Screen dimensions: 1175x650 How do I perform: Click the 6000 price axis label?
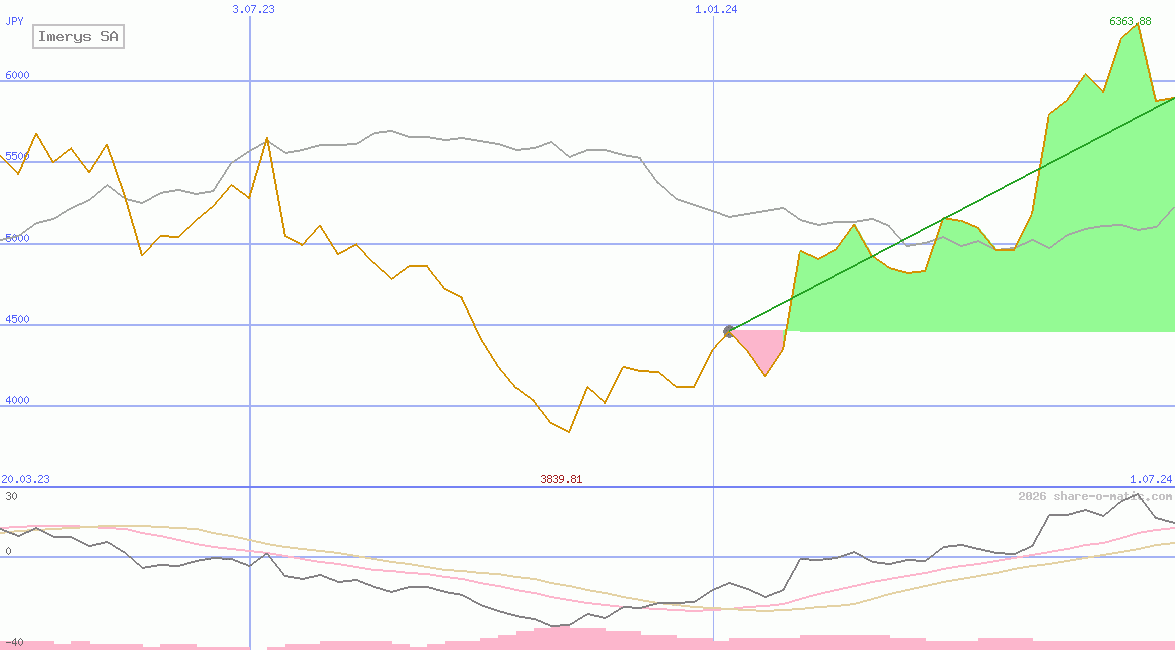[15, 75]
